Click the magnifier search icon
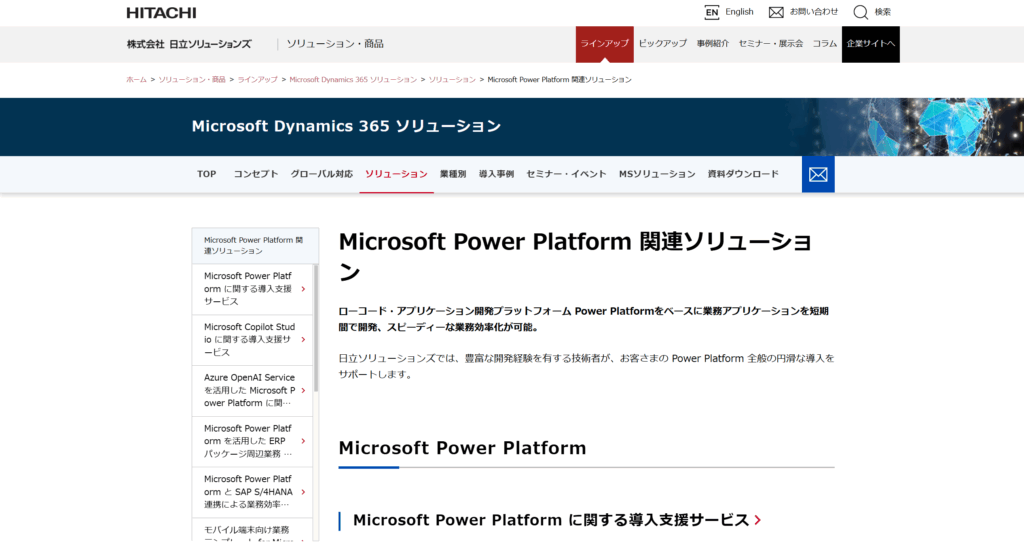Viewport: 1024px width, 544px height. [x=861, y=12]
